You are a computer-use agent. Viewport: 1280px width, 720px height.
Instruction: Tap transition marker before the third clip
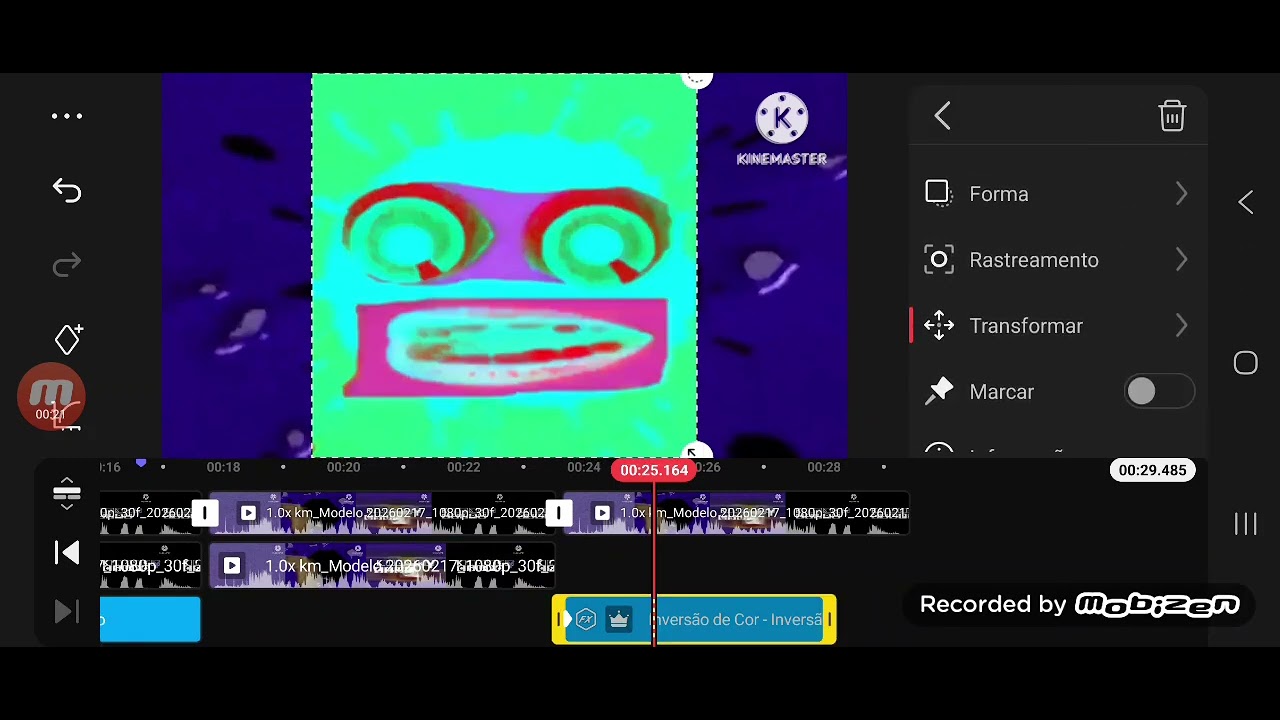point(559,513)
